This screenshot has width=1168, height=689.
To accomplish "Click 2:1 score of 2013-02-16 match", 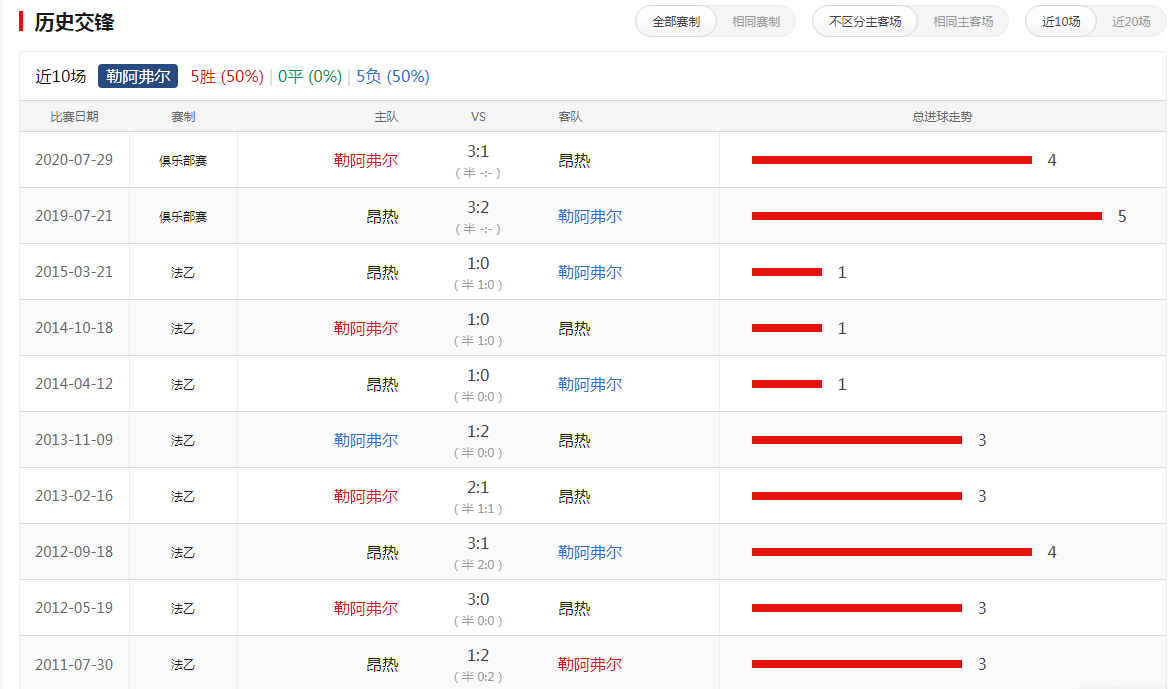I will [478, 487].
